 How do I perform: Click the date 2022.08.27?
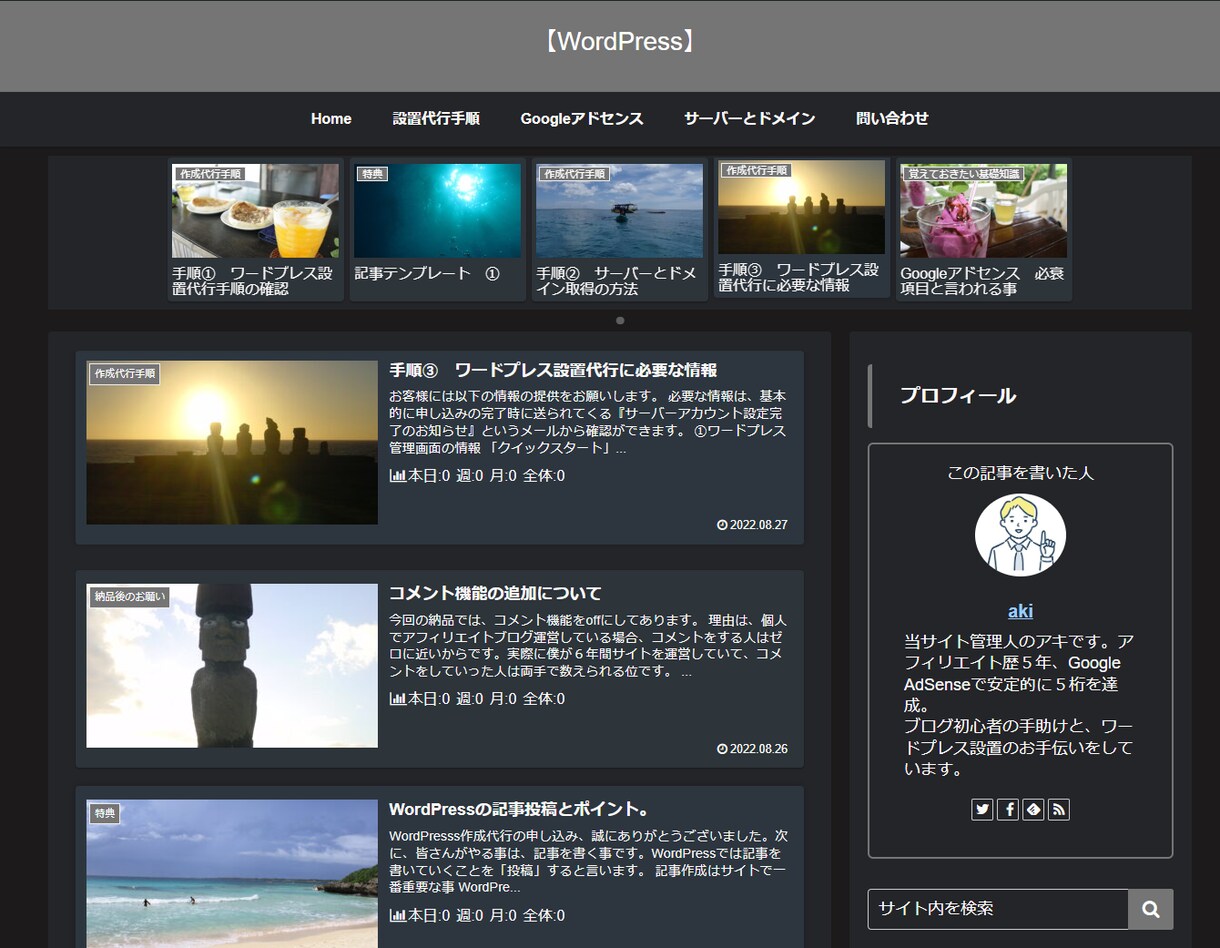pyautogui.click(x=752, y=525)
